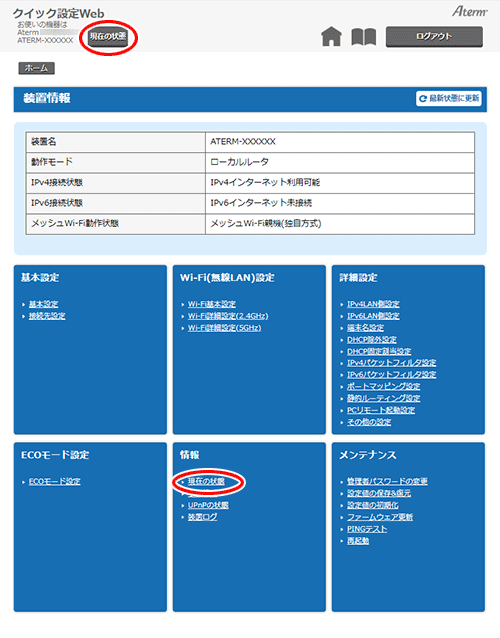Screen dimensions: 500x638
Task: Click the メッシュWi-Fi動作状態 label cell
Action: click(x=116, y=224)
